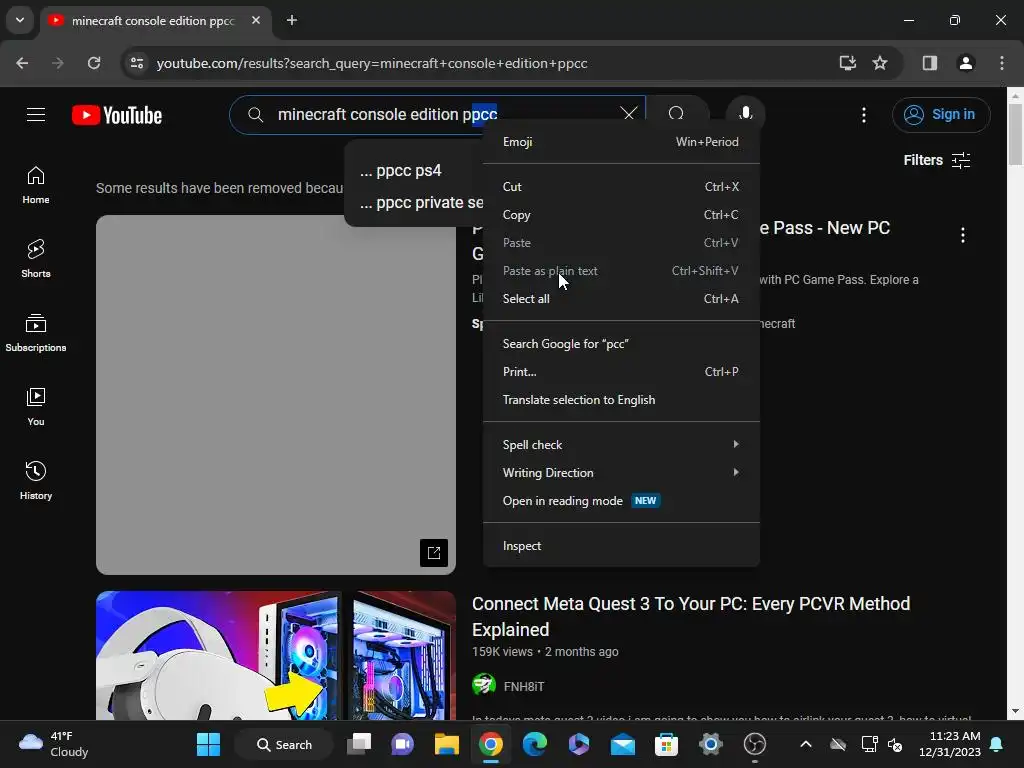Pick the "ppcc private se" search suggestion
The image size is (1024, 768).
point(415,203)
